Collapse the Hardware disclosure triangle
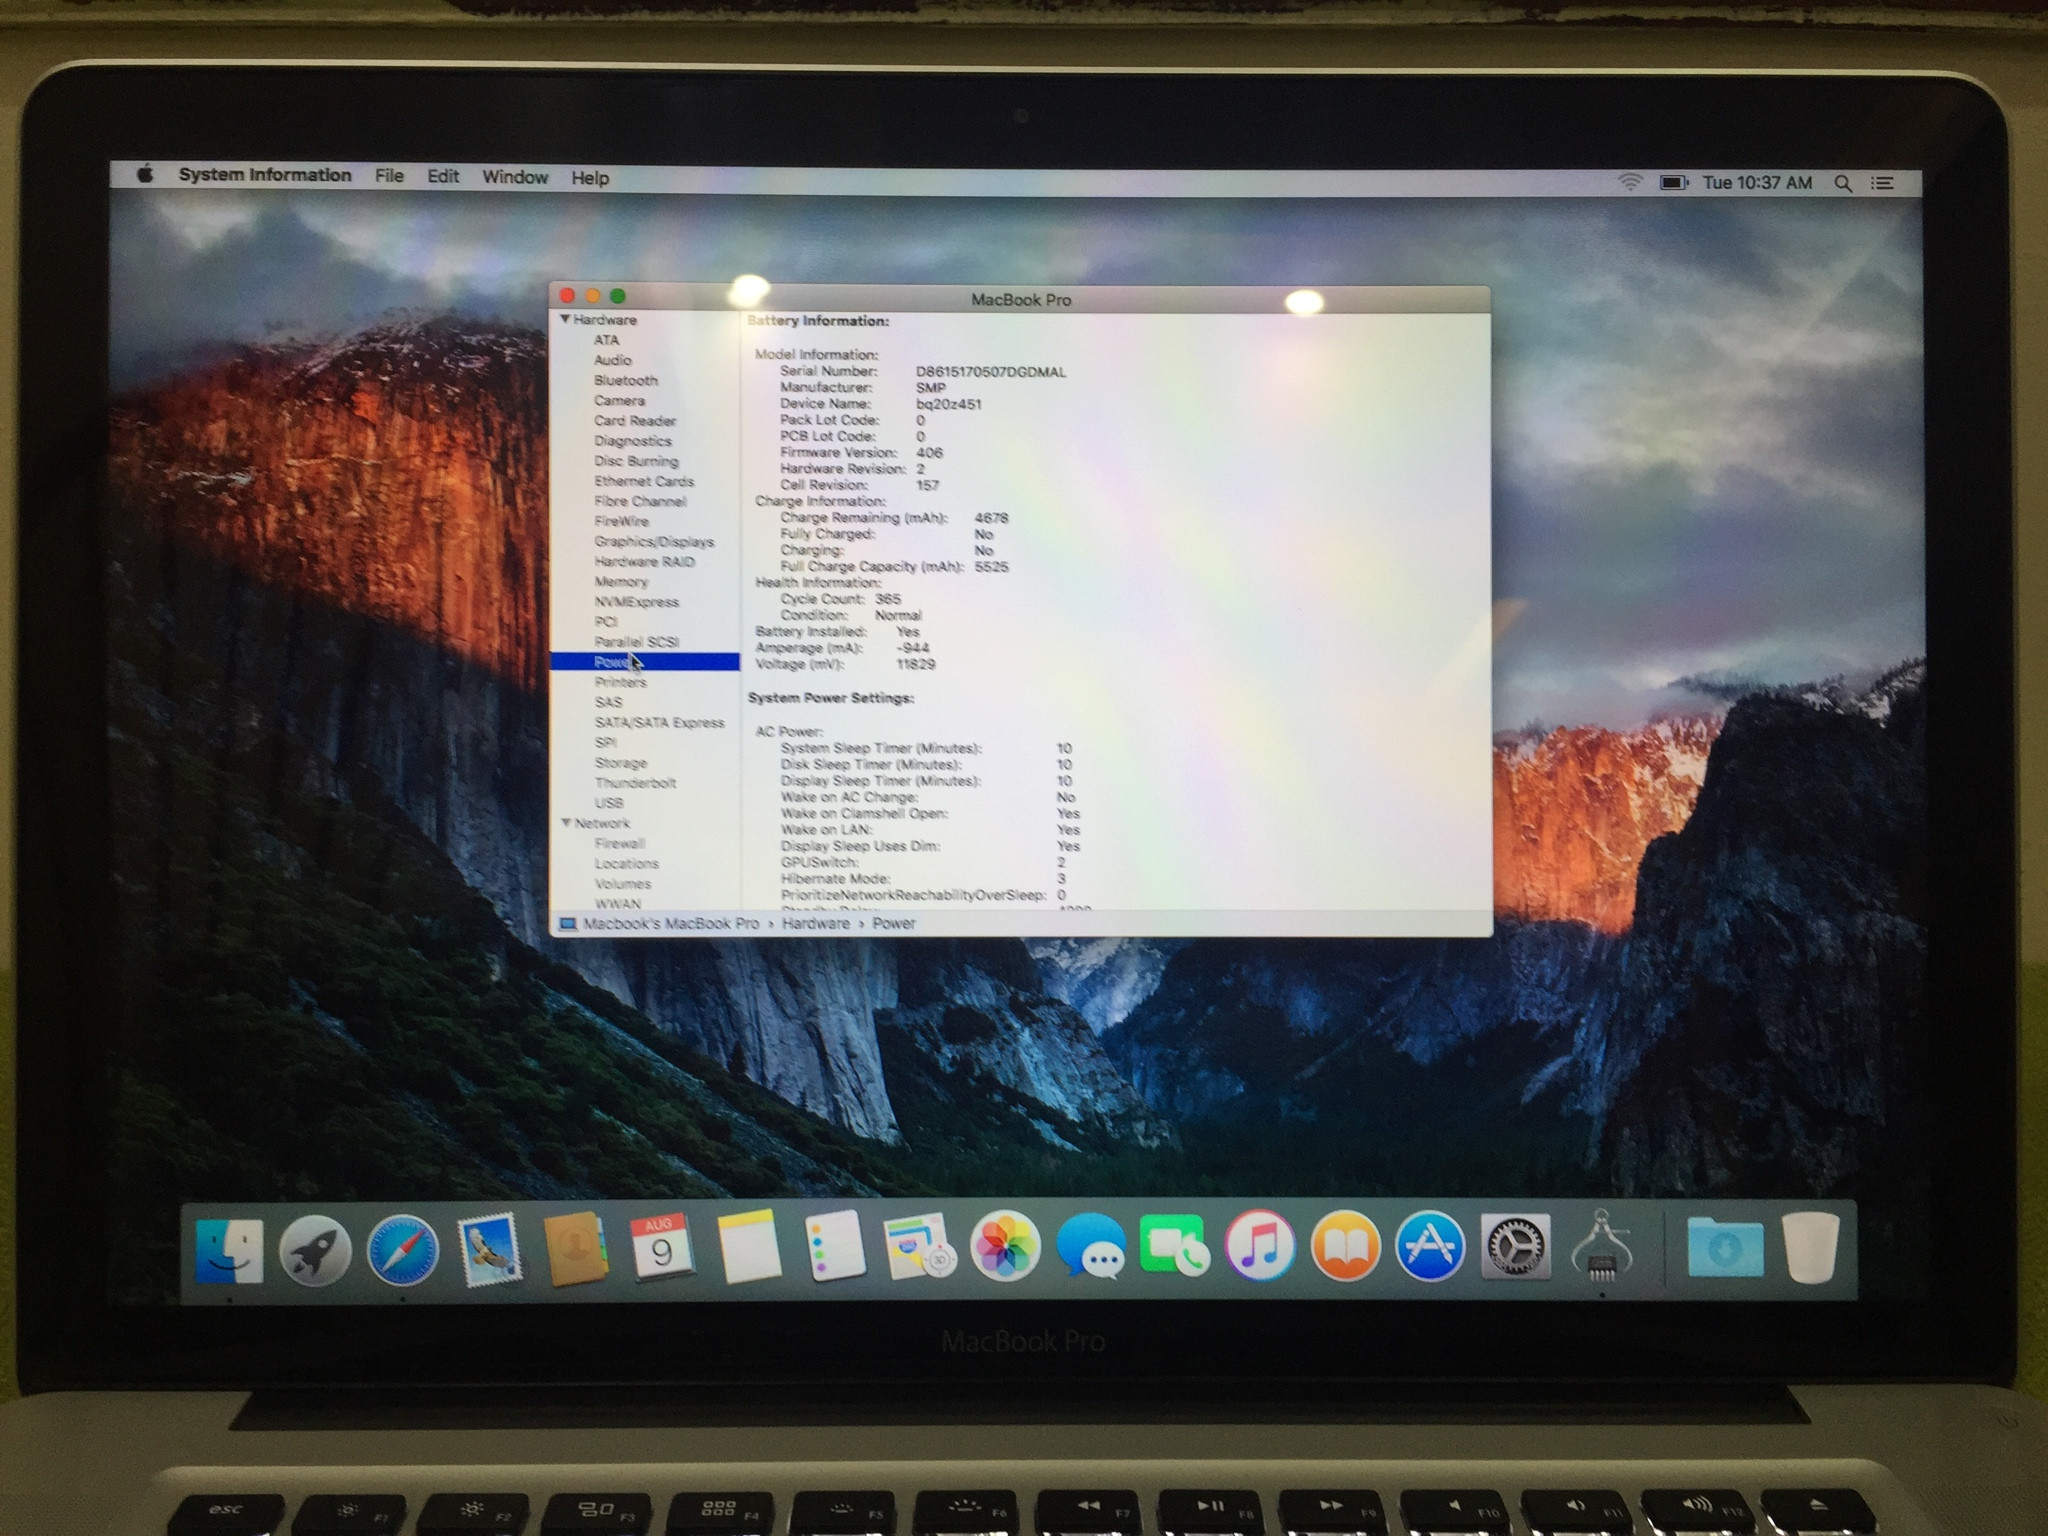This screenshot has width=2048, height=1536. click(x=565, y=319)
